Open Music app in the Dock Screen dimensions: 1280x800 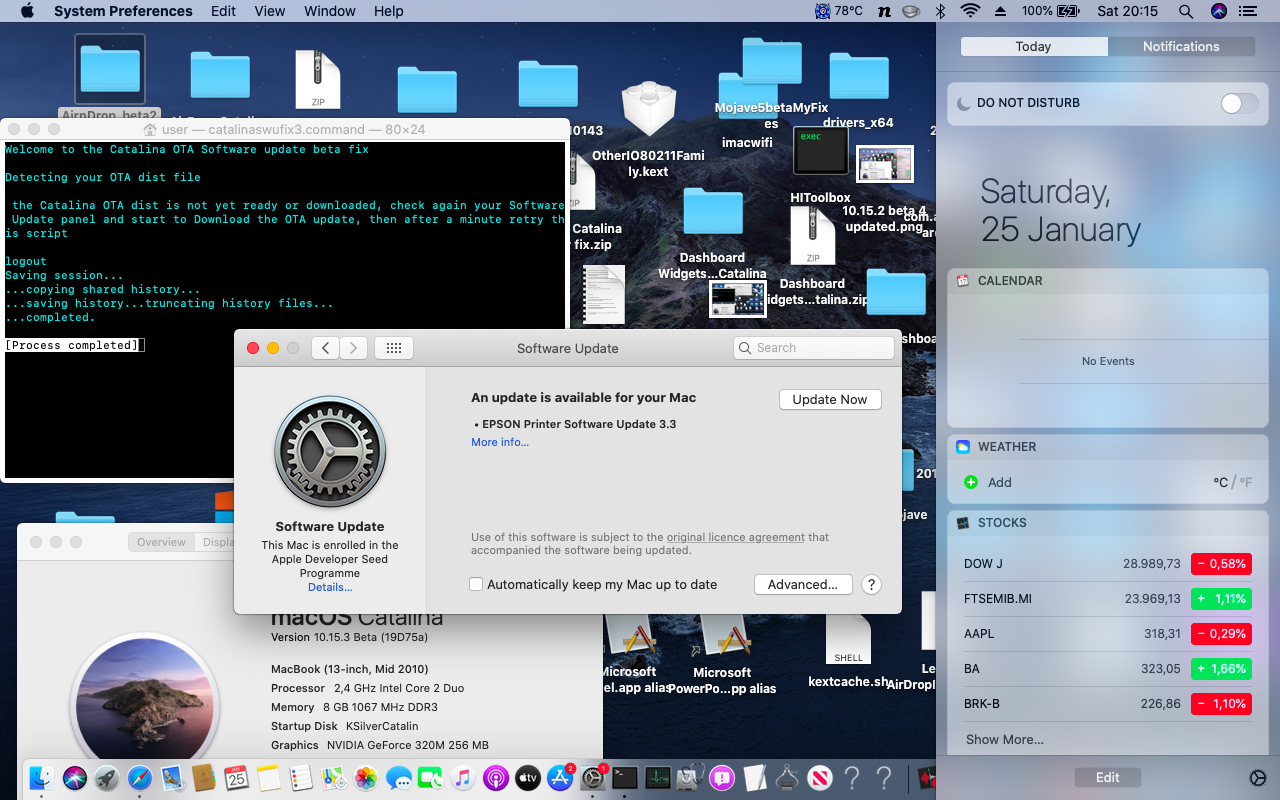462,778
